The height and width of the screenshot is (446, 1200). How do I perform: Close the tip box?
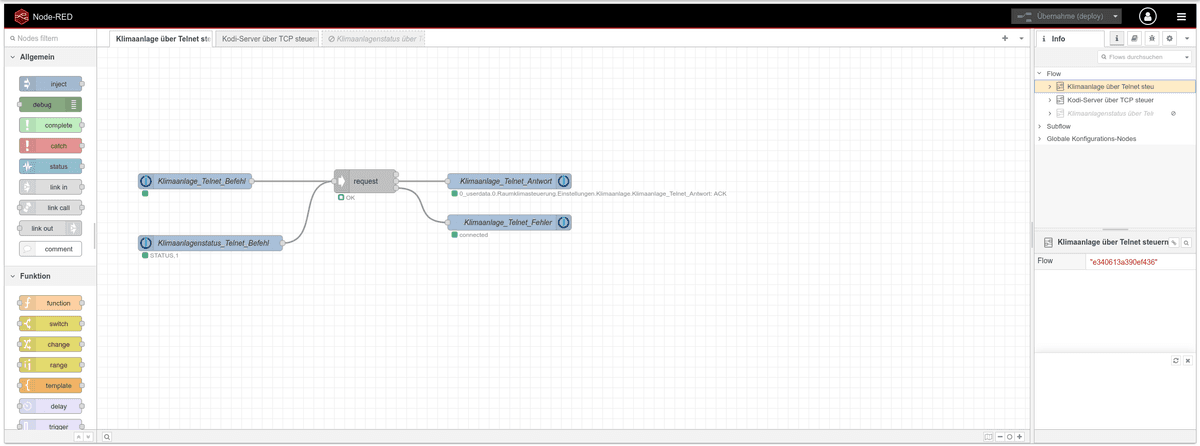tap(1187, 361)
